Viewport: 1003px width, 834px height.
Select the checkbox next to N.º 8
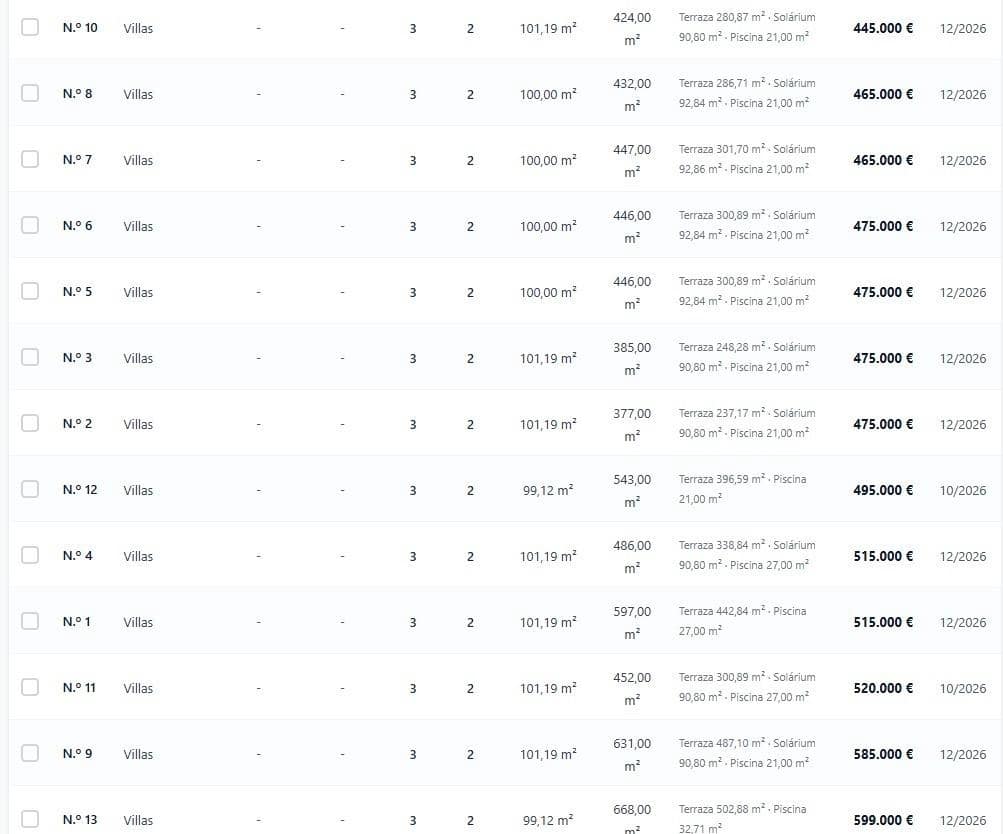[x=30, y=93]
